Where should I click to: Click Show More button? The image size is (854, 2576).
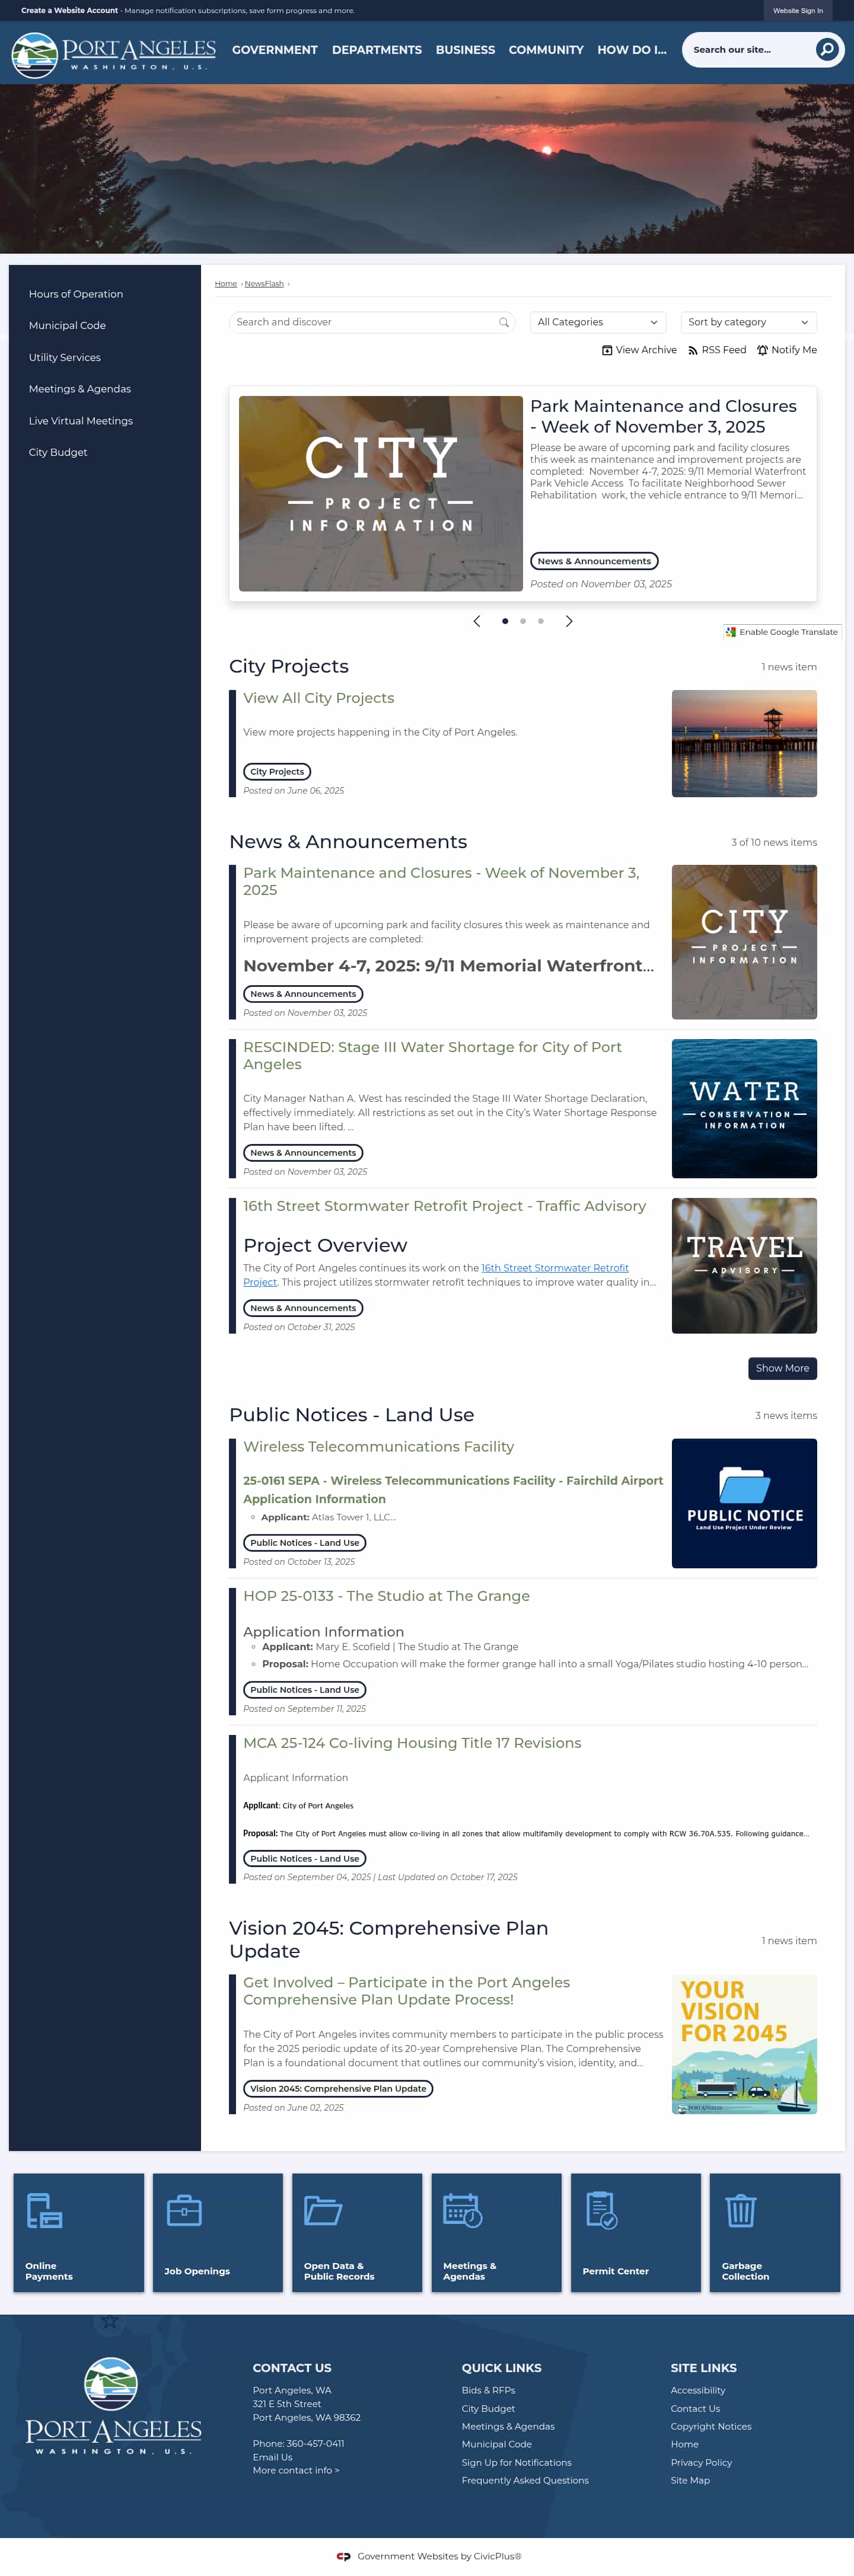[782, 1368]
